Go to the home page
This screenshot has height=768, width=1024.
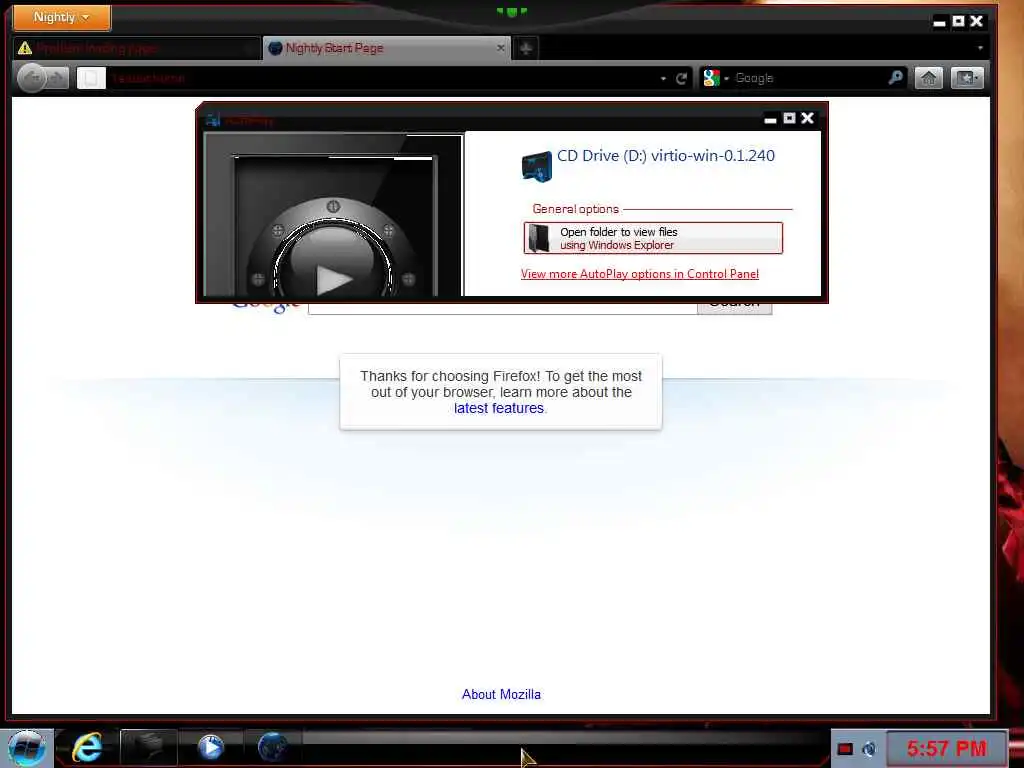click(x=929, y=78)
